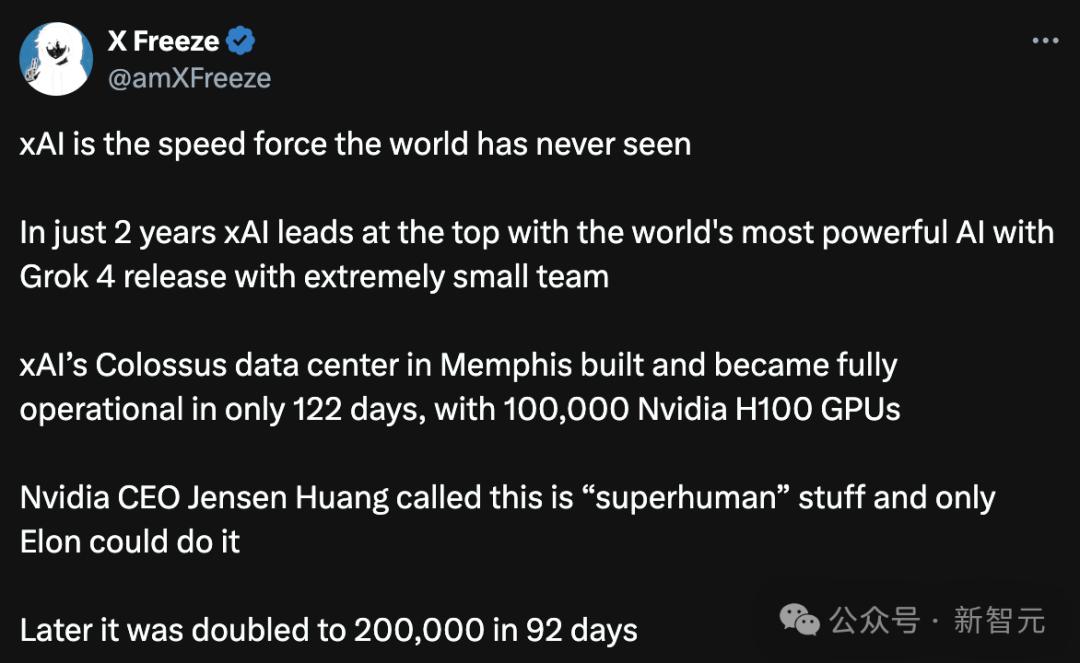Open the three-dot more options menu
This screenshot has height=663, width=1080.
(1044, 41)
